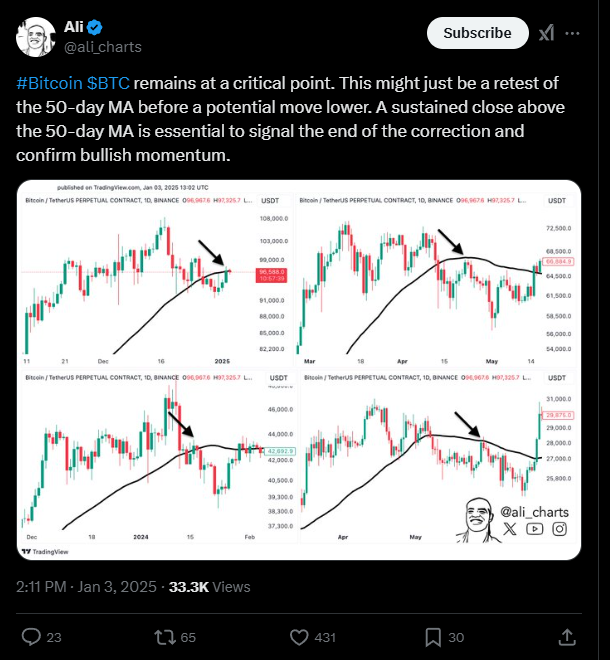This screenshot has width=610, height=660.
Task: Click the 33.3K Views count
Action: tap(210, 587)
